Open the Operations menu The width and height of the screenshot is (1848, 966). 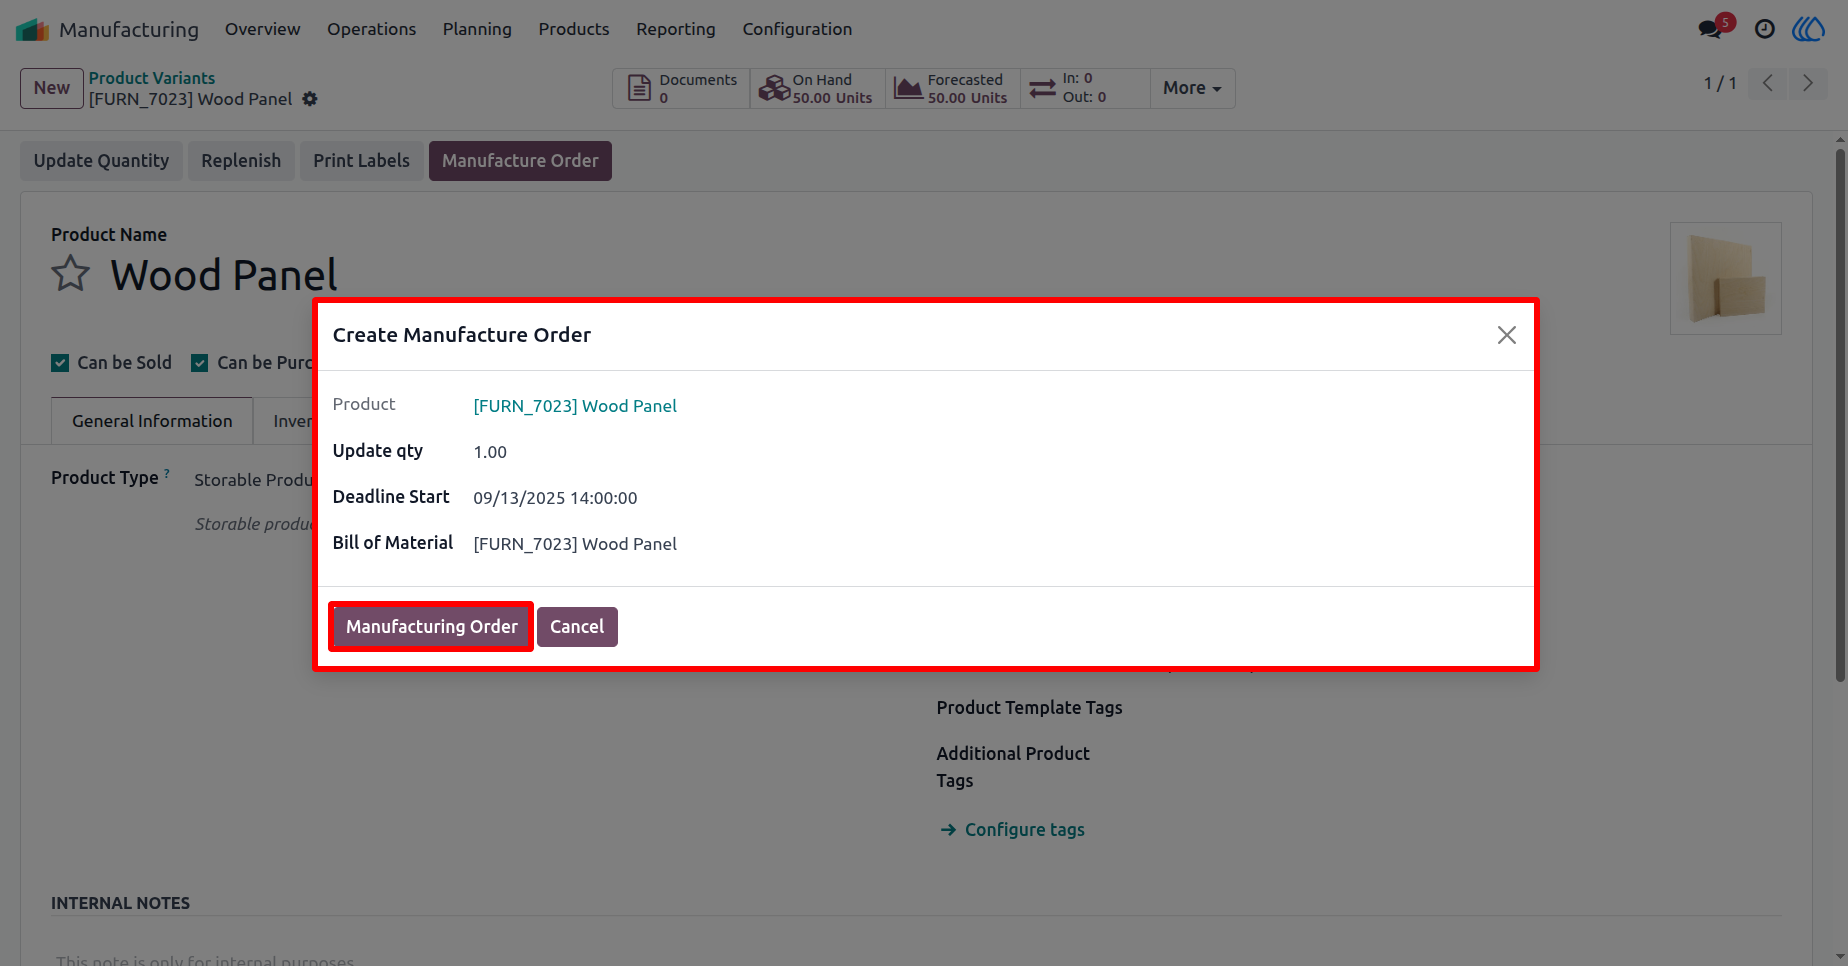[371, 29]
